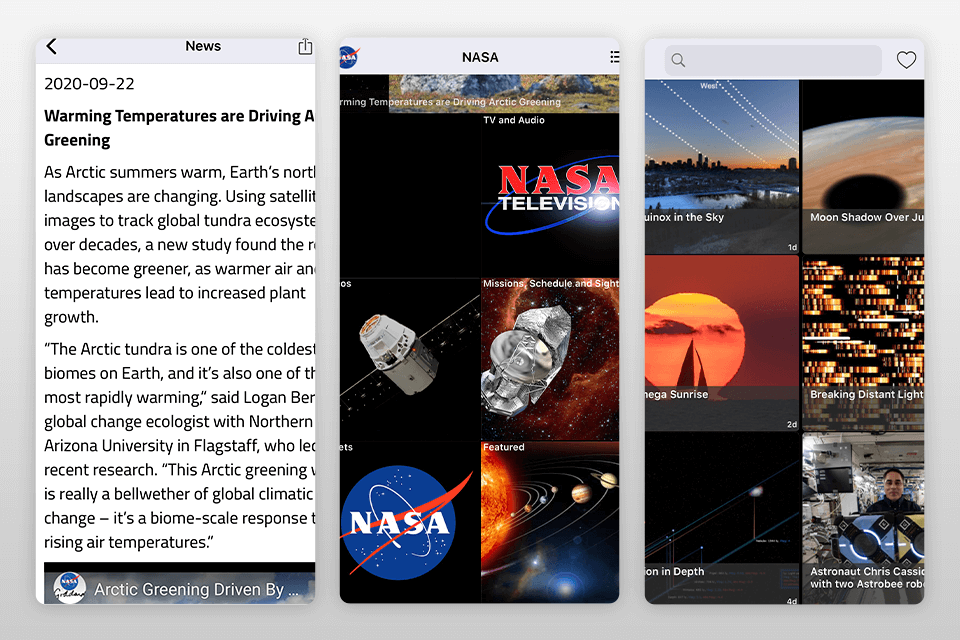Tap the share icon on the News page

coord(305,46)
